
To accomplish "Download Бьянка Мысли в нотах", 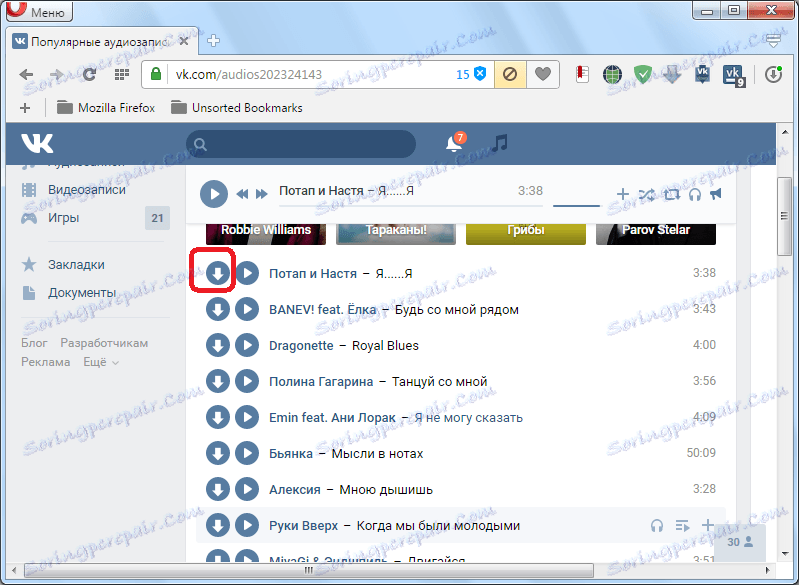I will 218,454.
